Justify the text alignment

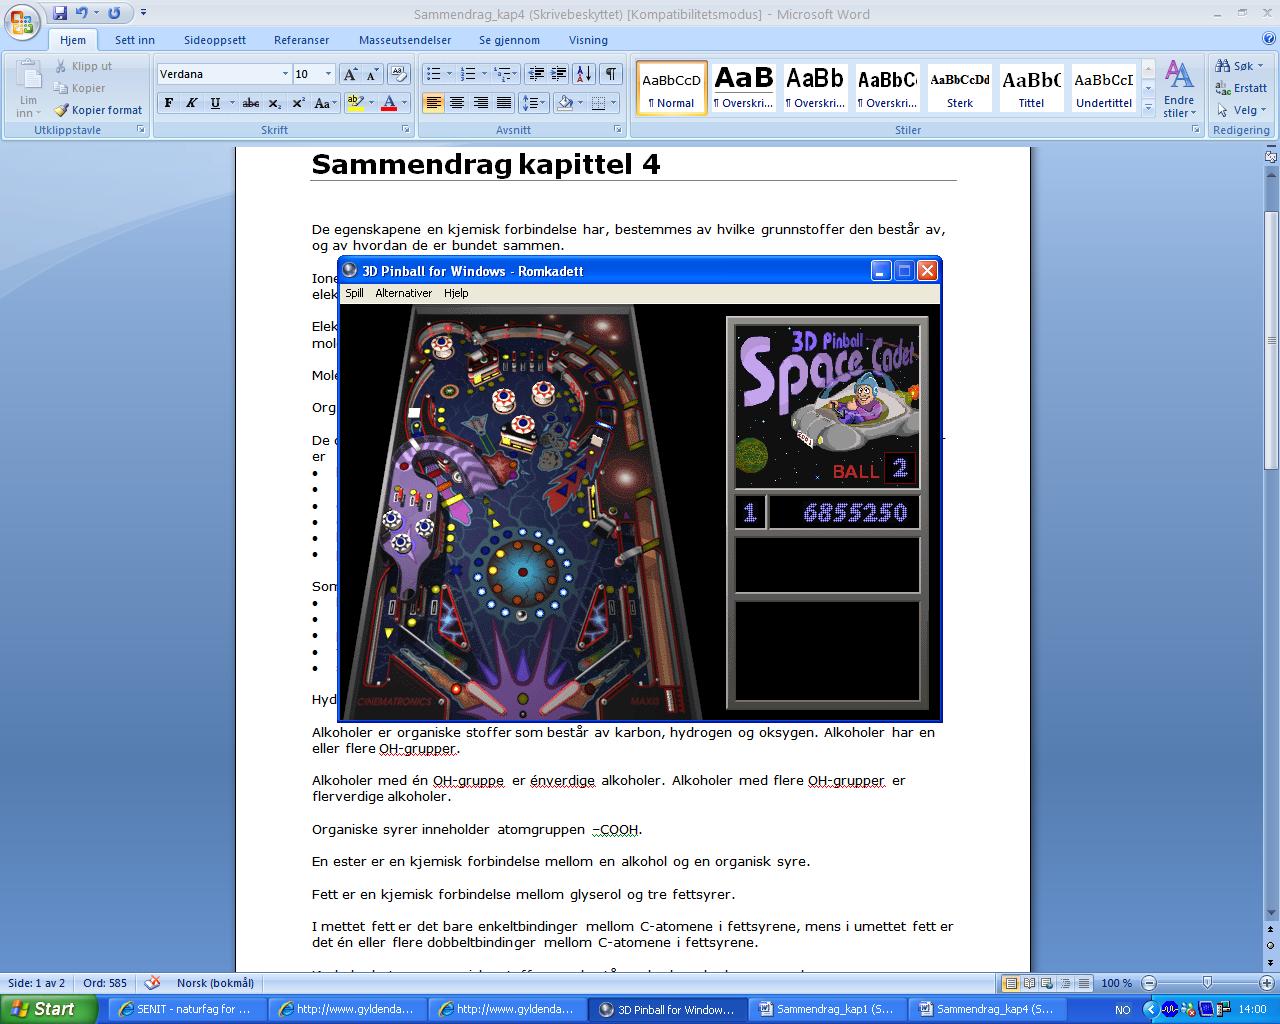pos(504,103)
